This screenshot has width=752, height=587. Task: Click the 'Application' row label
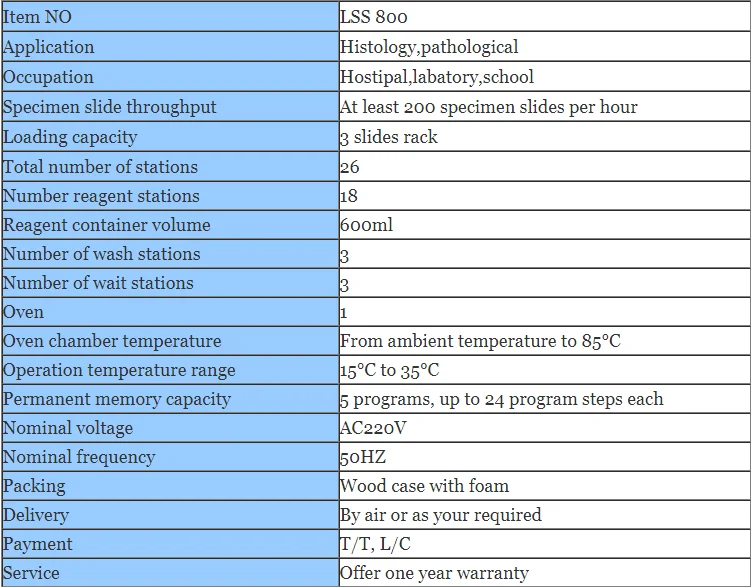pos(48,47)
